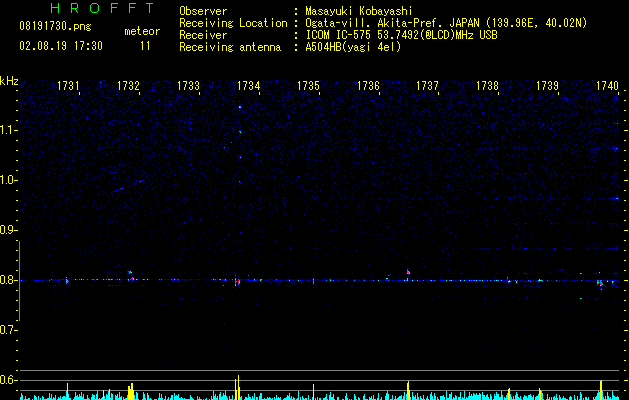Click the meteor echo near 1740 at 0.8 kHz
This screenshot has height=400, width=629.
click(x=600, y=284)
